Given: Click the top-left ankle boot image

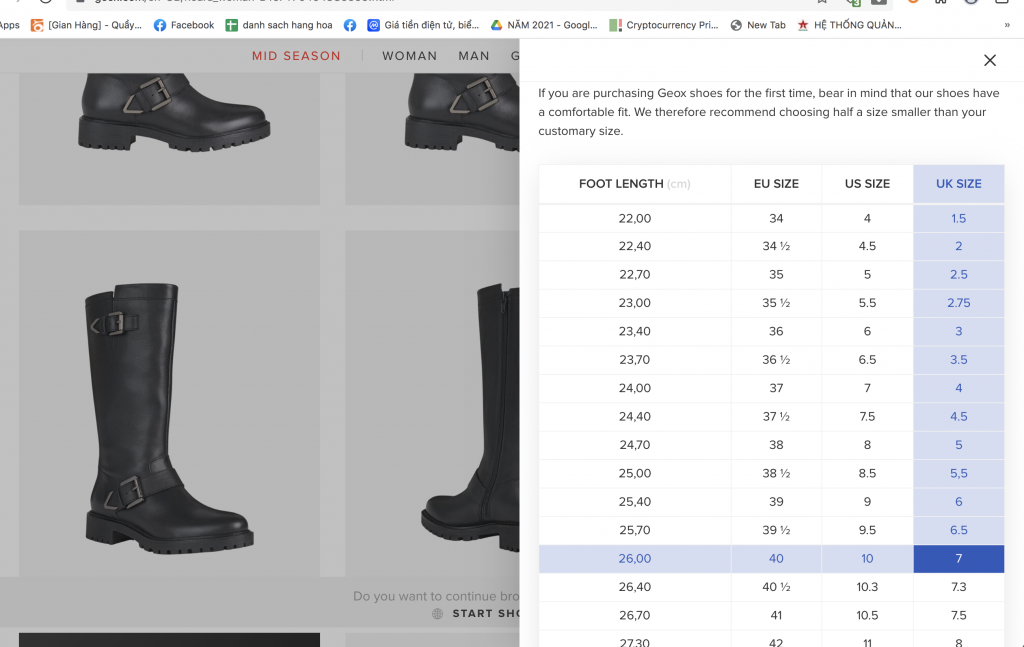Looking at the screenshot, I should (169, 138).
